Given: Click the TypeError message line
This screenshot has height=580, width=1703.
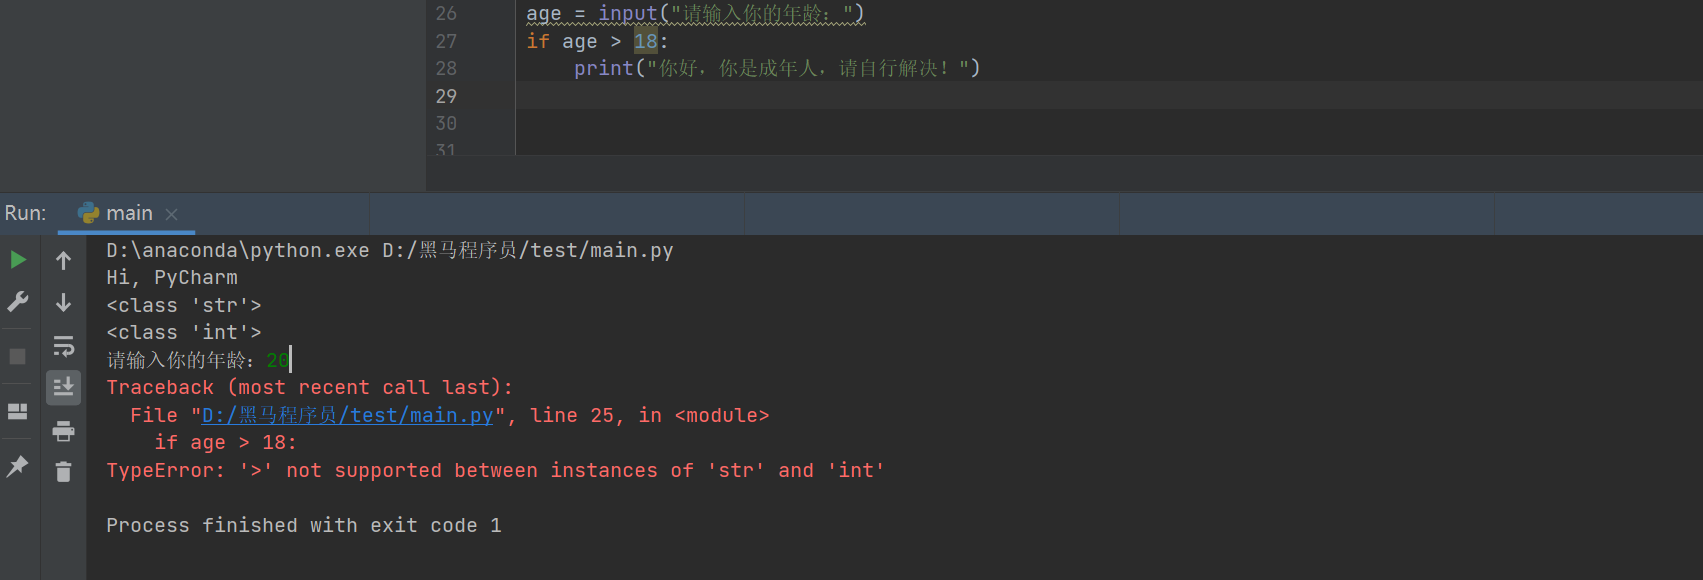Looking at the screenshot, I should pos(495,470).
